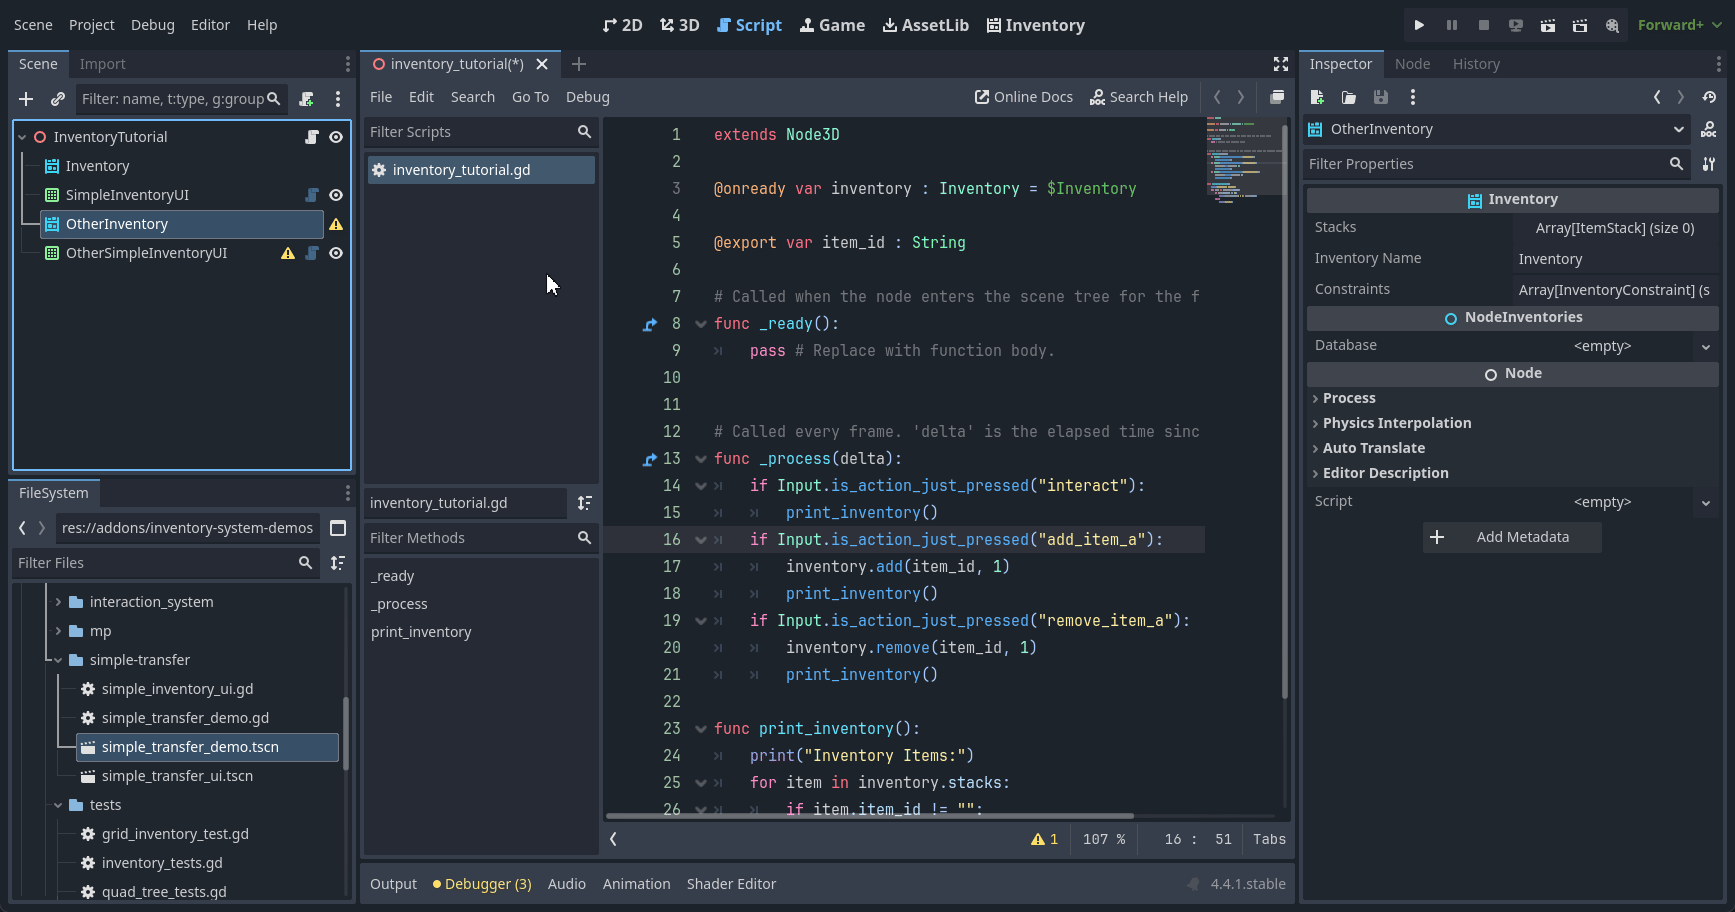This screenshot has width=1735, height=912.
Task: Toggle visibility of SimpleInventoryUI node
Action: 336,195
